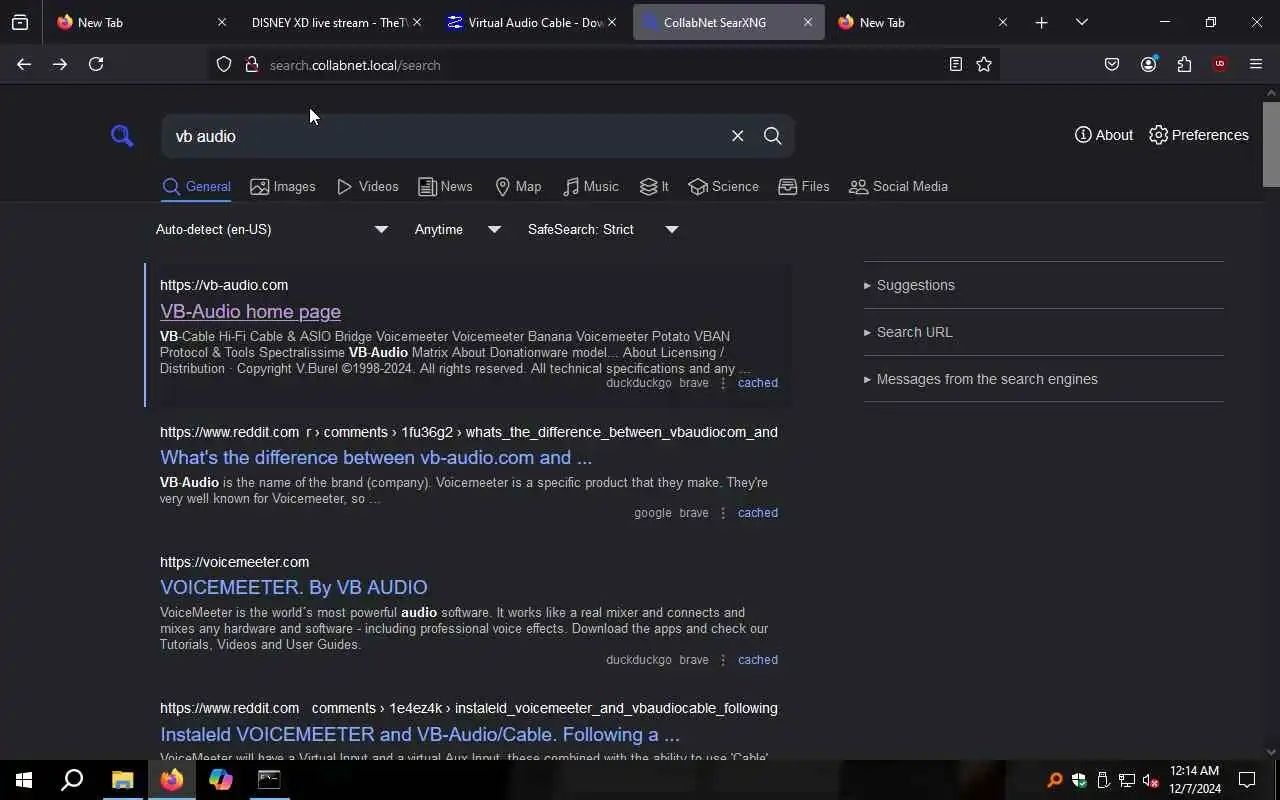Expand Messages from the search engines
The height and width of the screenshot is (800, 1280).
tap(981, 379)
